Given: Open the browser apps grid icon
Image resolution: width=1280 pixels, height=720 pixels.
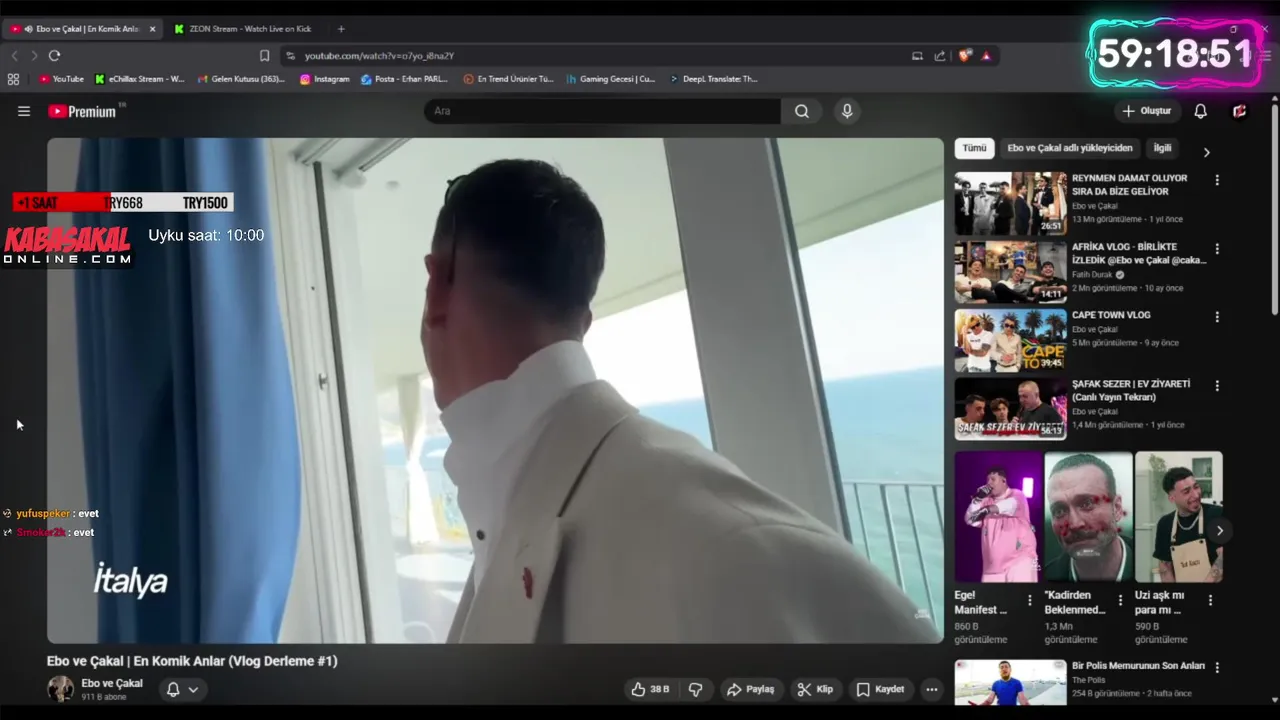Looking at the screenshot, I should (14, 79).
